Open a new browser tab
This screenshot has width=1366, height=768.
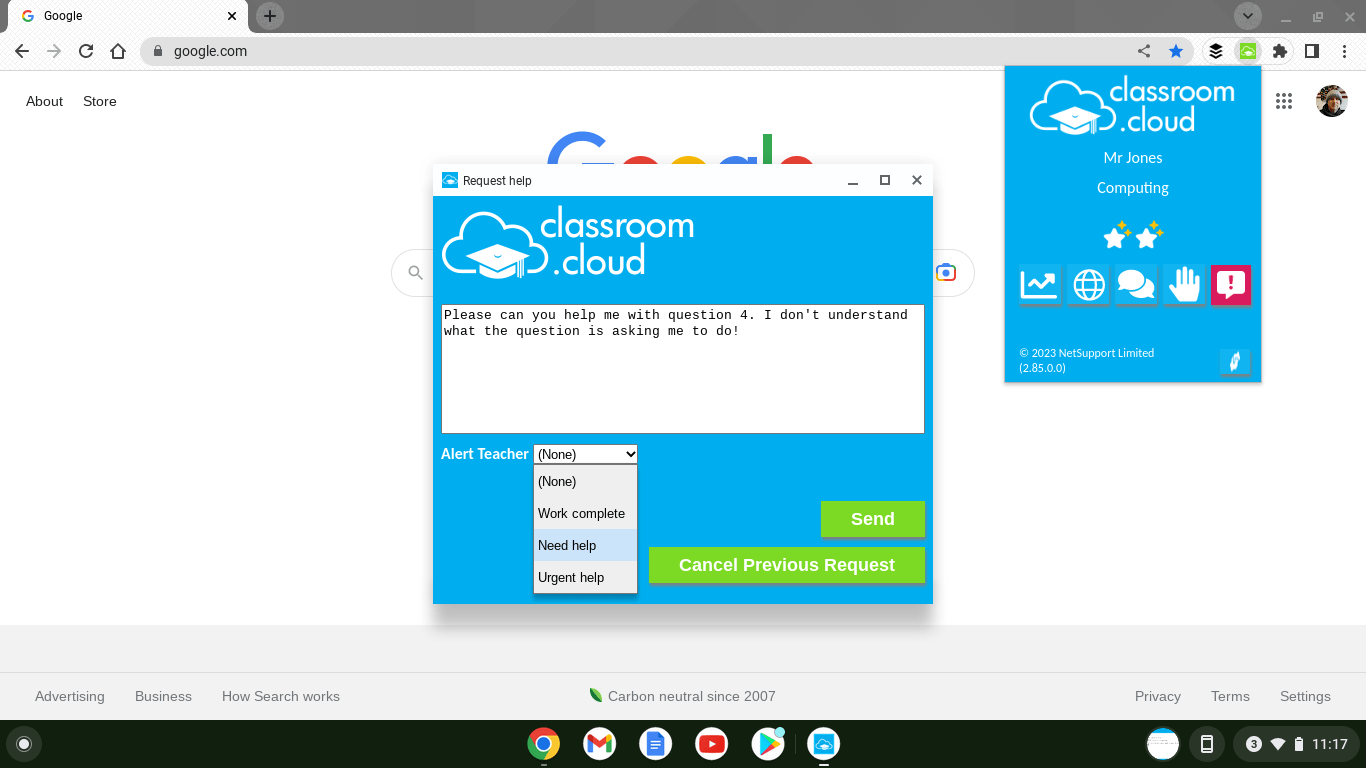pos(270,16)
